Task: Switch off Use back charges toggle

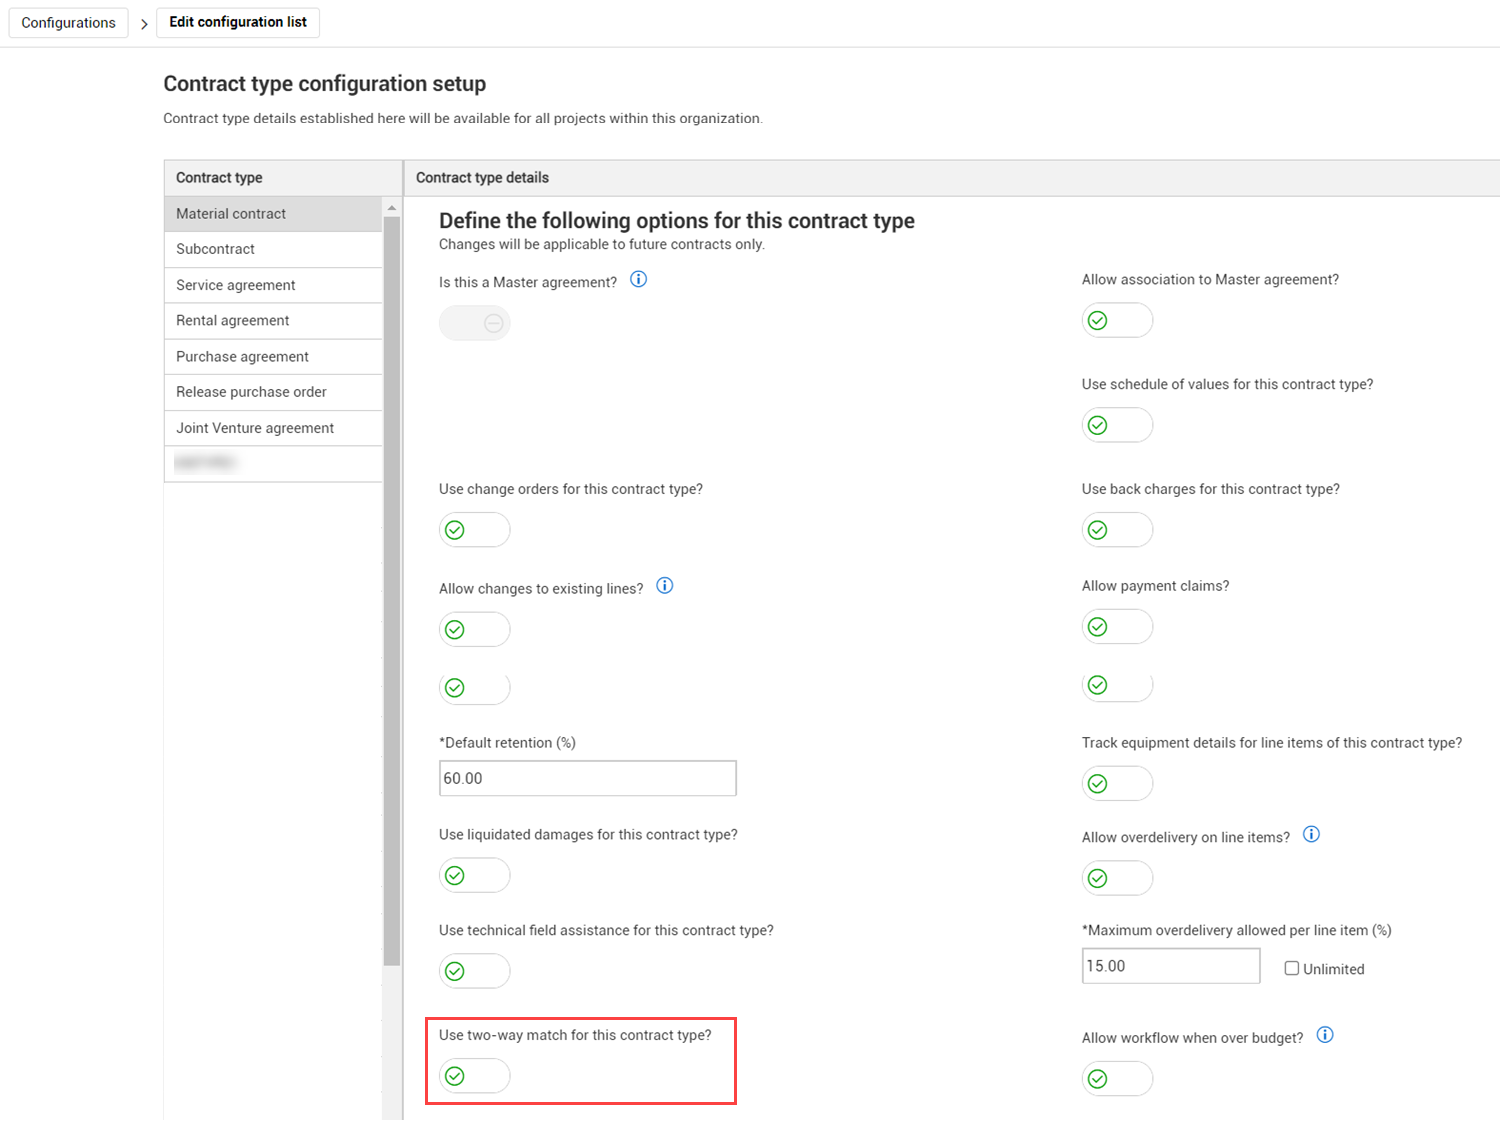Action: 1117,530
